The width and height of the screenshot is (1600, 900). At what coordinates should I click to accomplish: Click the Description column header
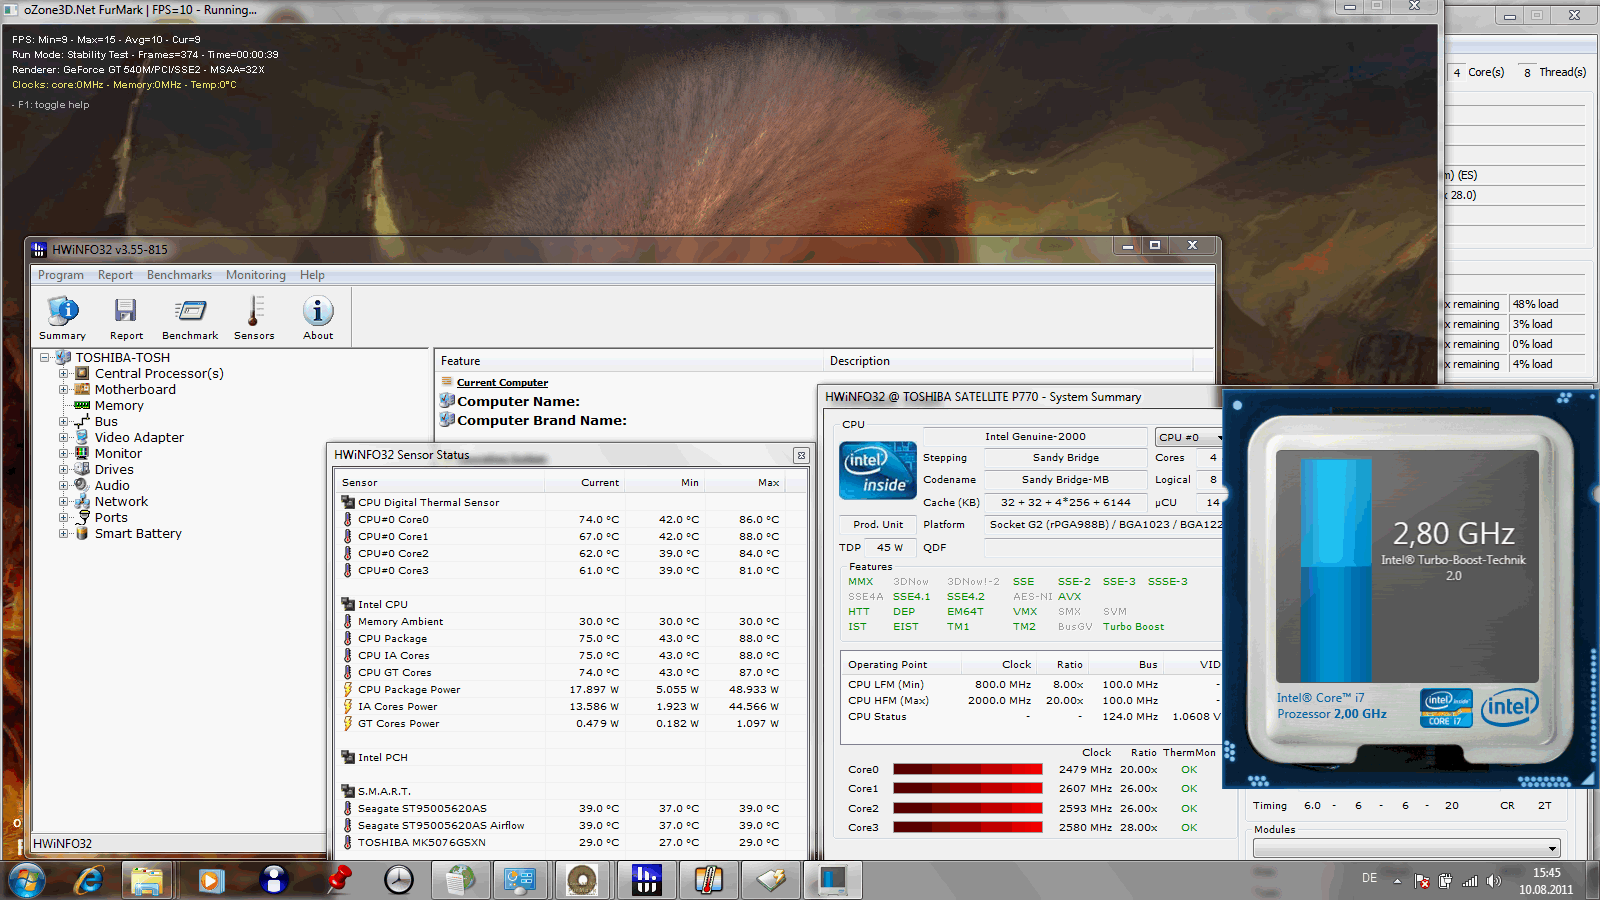coord(1009,361)
